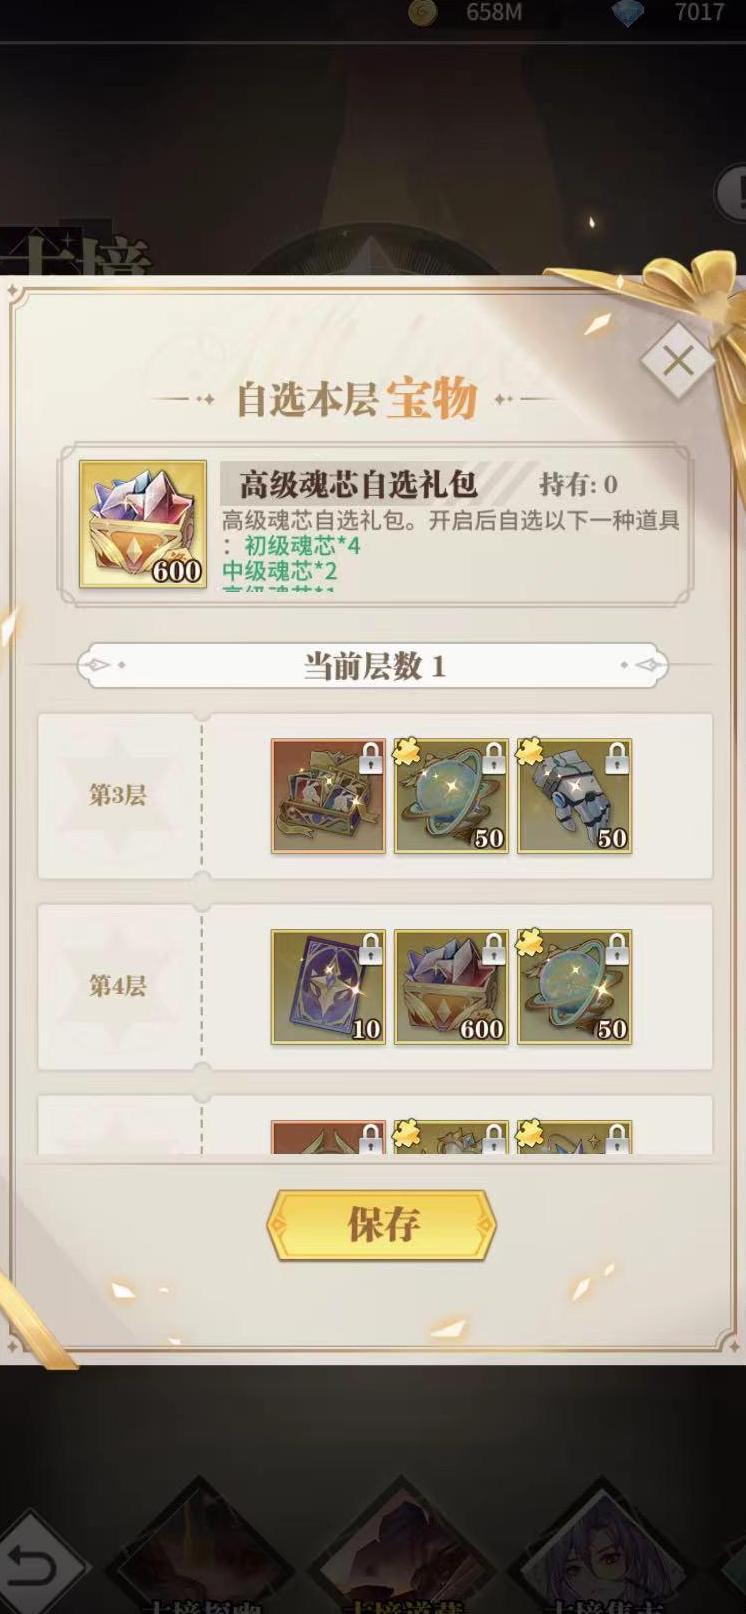Open the 第3层 floor label
The image size is (746, 1614).
pyautogui.click(x=118, y=795)
